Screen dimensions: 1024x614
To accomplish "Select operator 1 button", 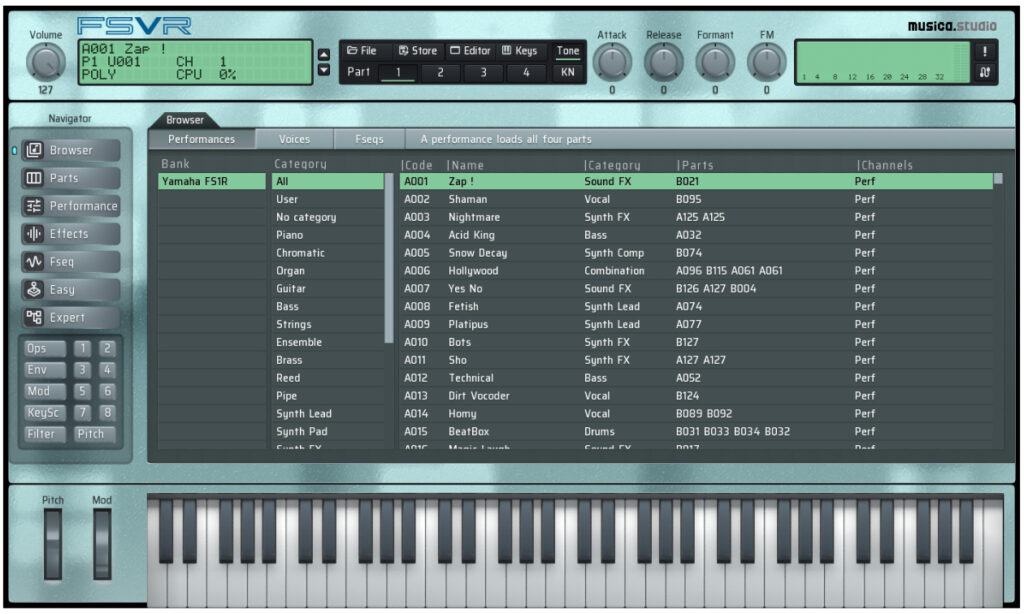I will [x=82, y=349].
